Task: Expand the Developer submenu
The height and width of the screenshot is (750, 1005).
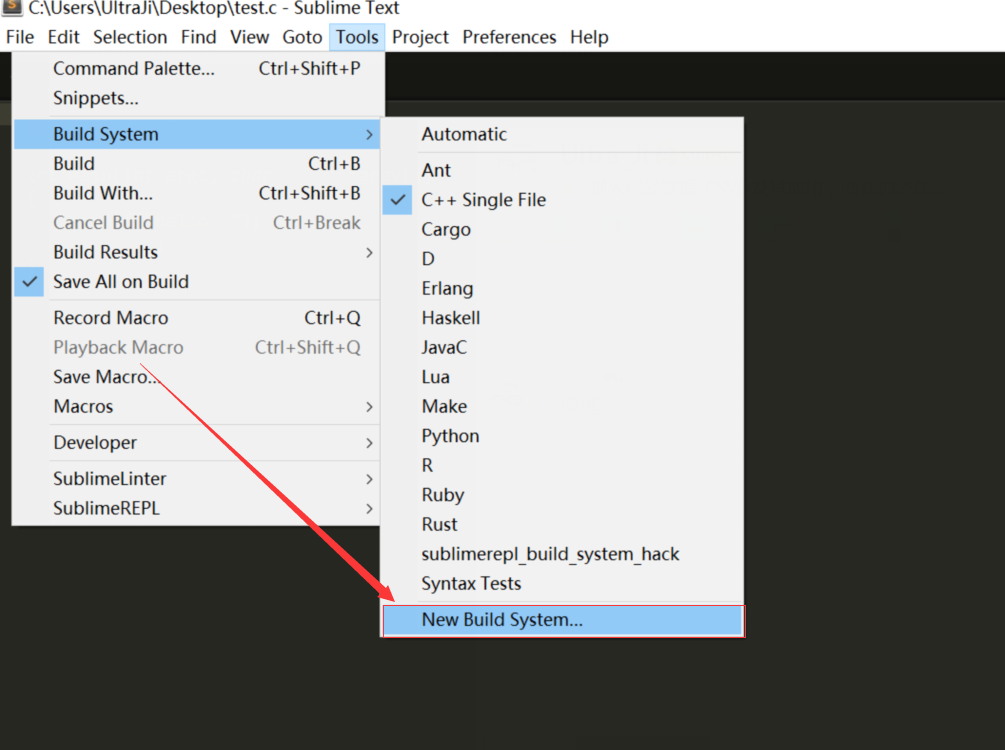Action: coord(197,442)
